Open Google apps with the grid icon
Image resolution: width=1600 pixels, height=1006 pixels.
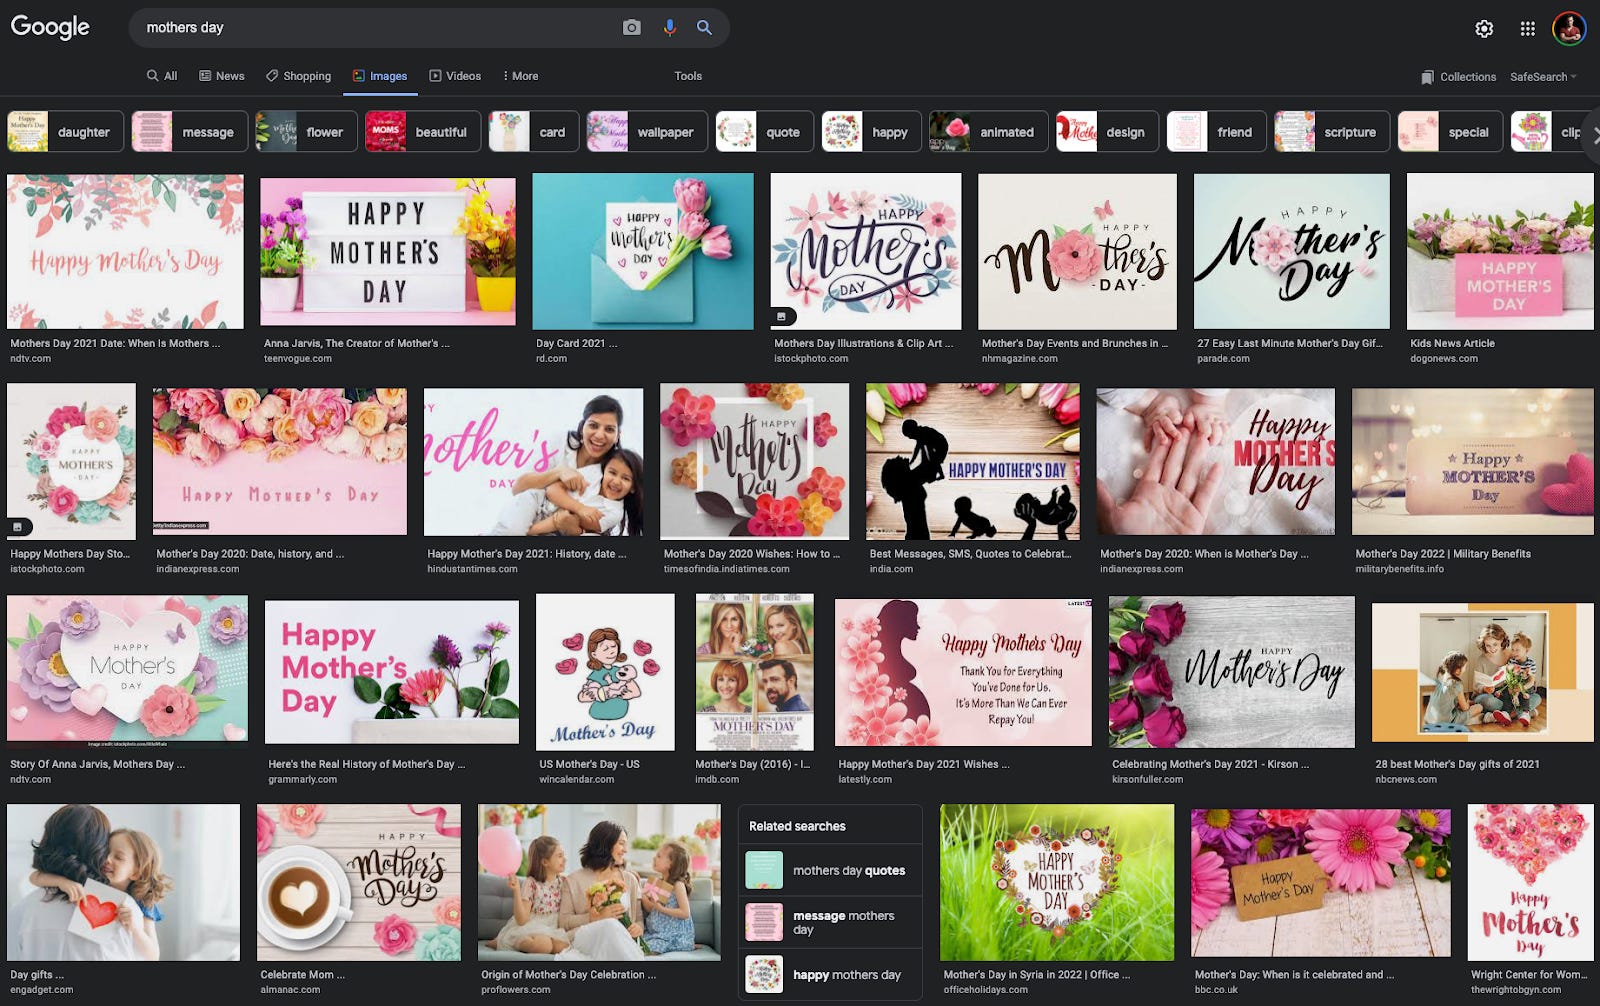pyautogui.click(x=1528, y=29)
